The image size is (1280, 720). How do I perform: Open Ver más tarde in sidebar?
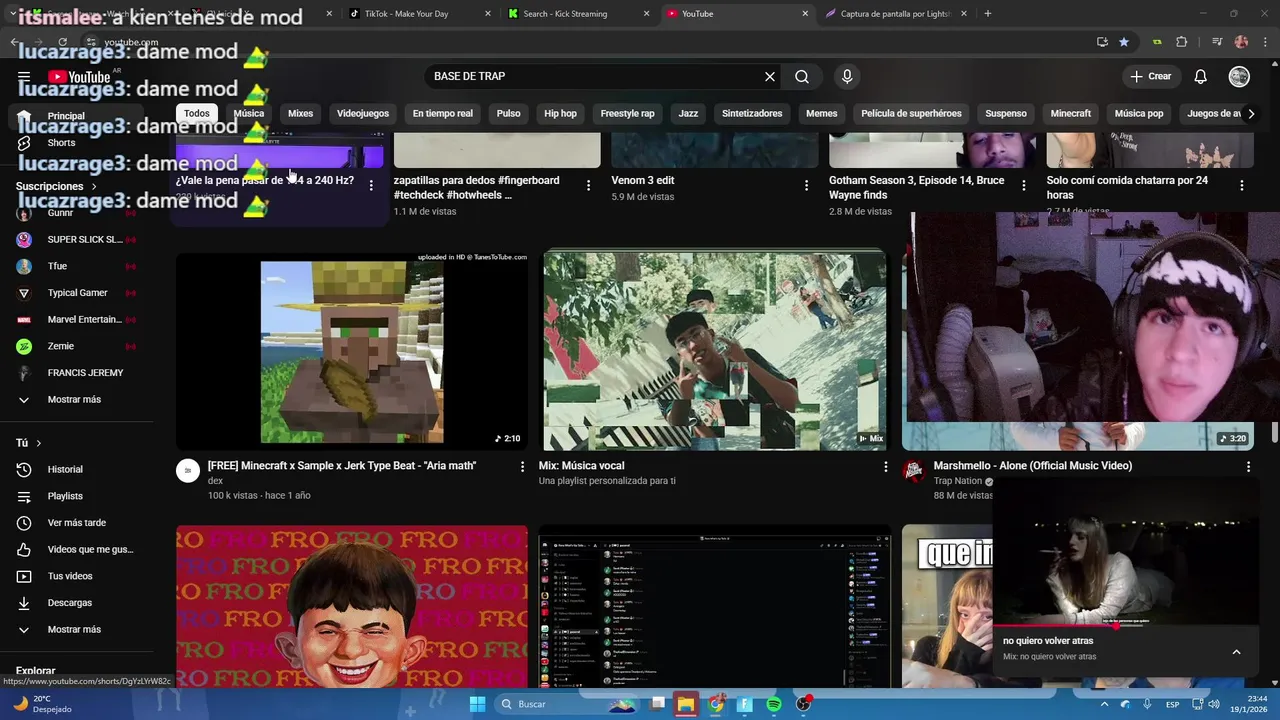(x=77, y=523)
